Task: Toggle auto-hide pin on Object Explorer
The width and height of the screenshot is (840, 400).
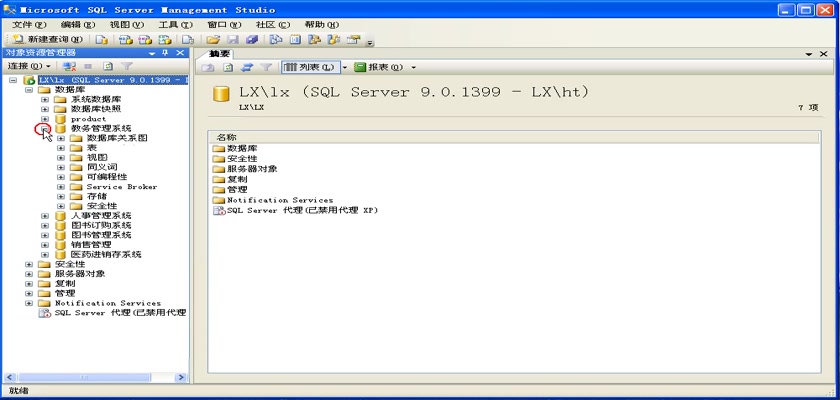Action: click(x=165, y=53)
